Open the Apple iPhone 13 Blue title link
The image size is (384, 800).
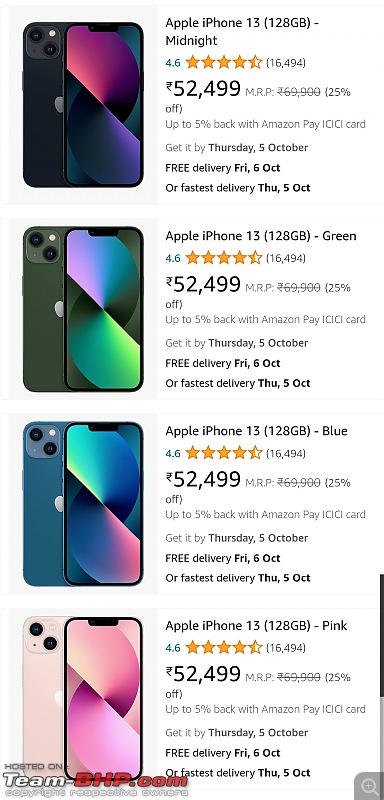pyautogui.click(x=256, y=431)
